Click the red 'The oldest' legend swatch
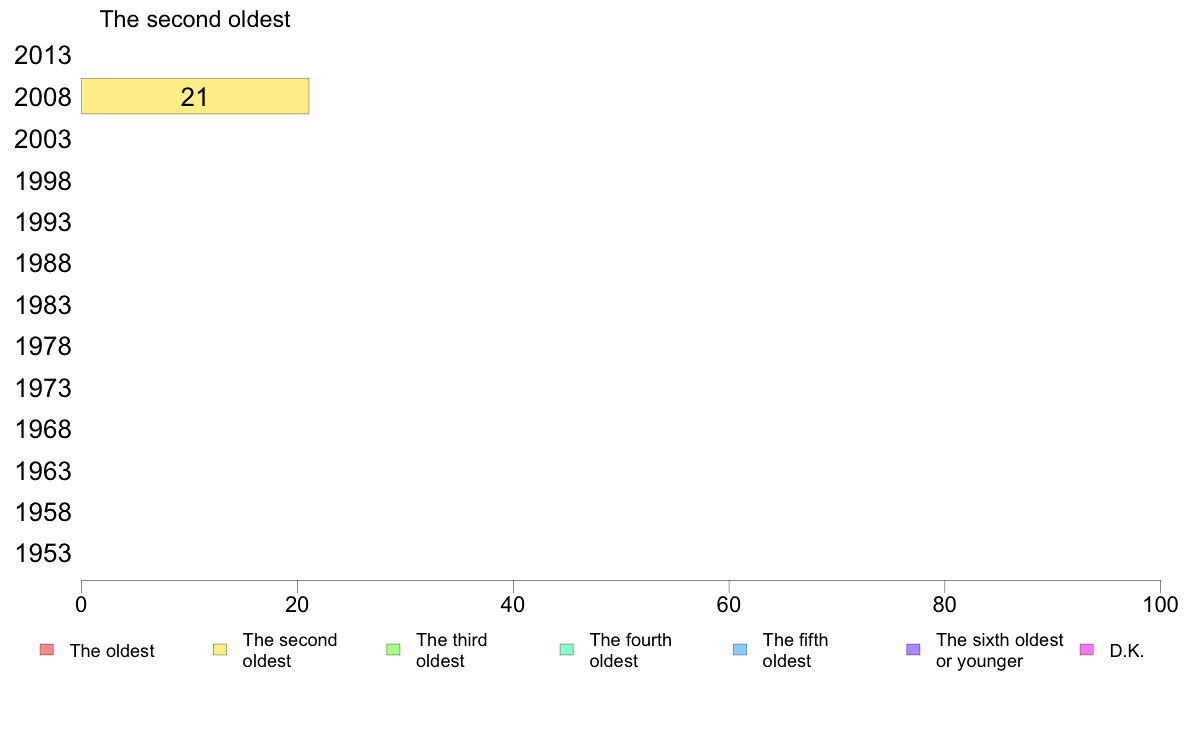1188x736 pixels. point(46,650)
